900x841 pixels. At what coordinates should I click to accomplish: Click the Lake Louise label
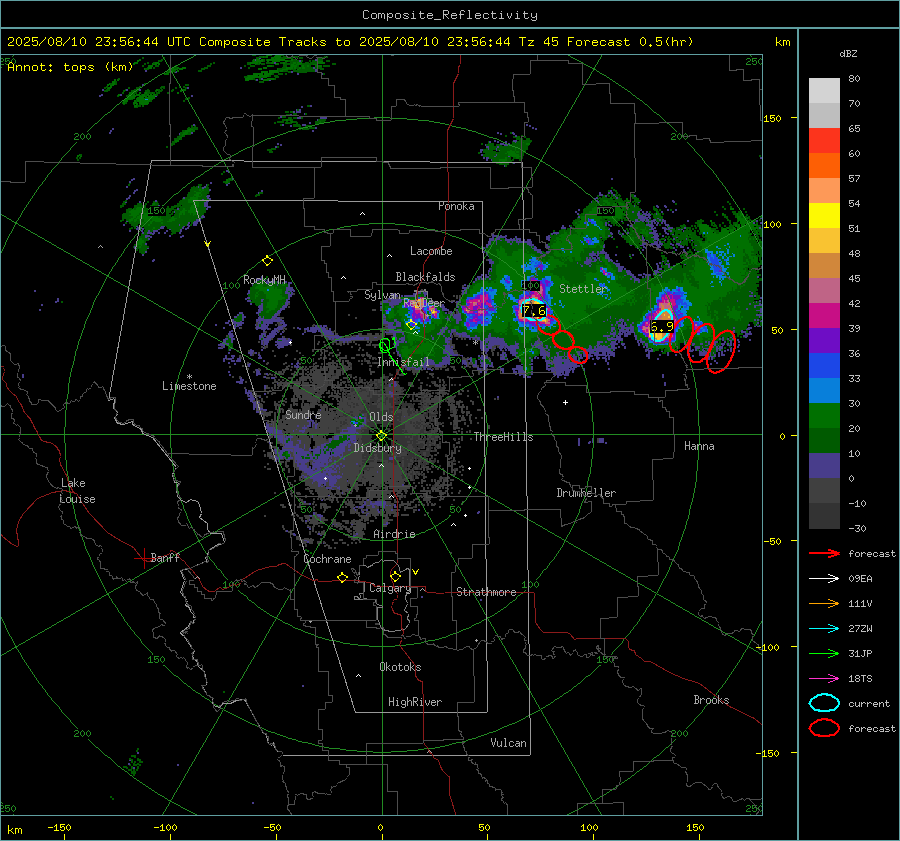[77, 491]
